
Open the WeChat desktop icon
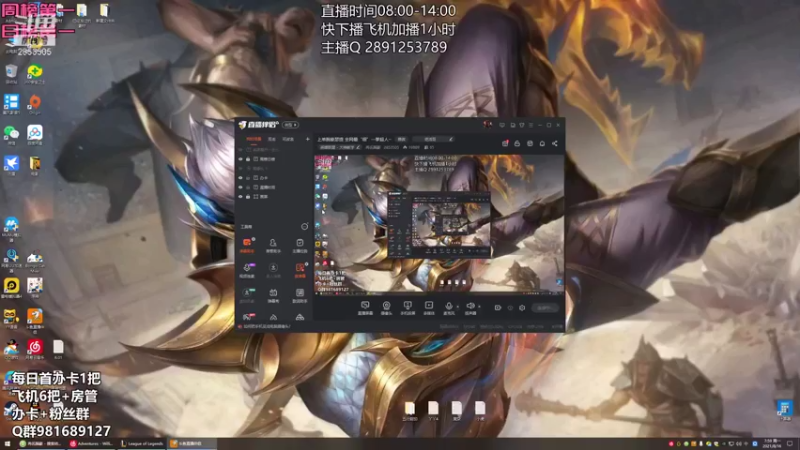click(x=11, y=135)
